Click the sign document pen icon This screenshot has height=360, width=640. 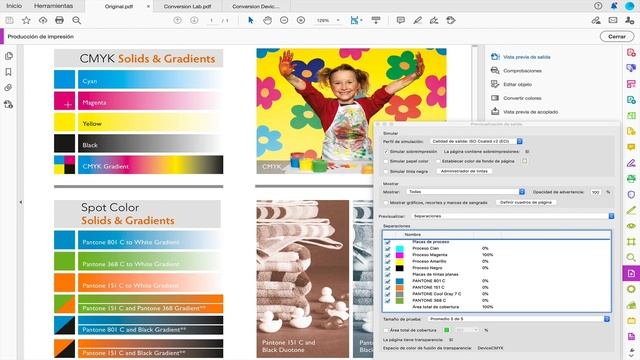434,20
